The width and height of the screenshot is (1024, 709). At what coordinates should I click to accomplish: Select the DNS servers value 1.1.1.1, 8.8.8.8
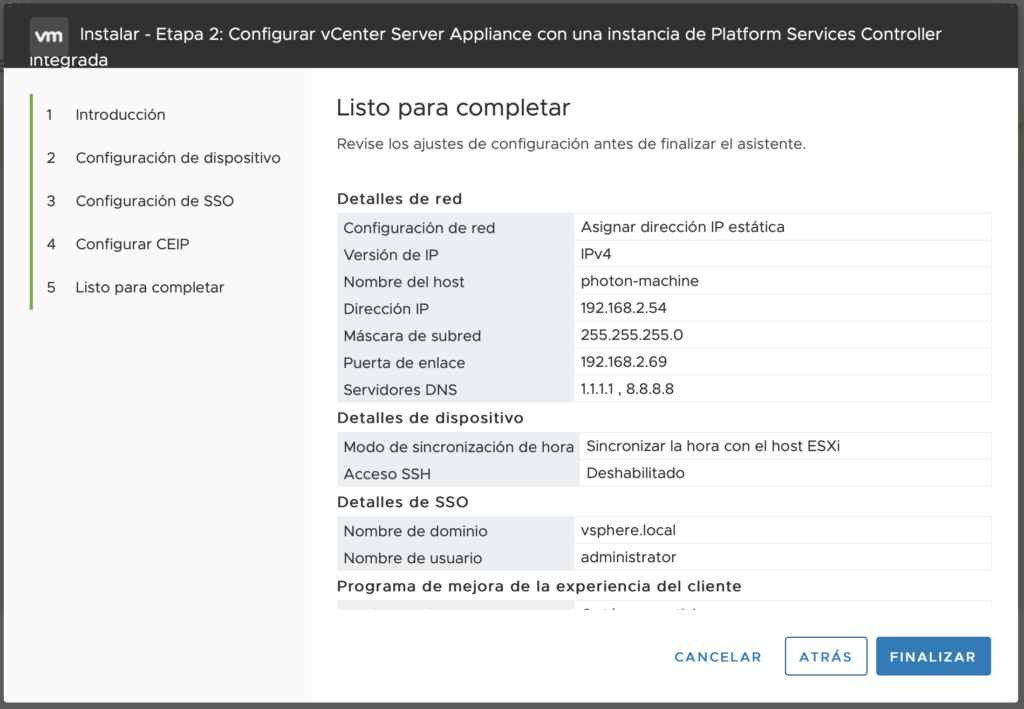click(x=627, y=389)
